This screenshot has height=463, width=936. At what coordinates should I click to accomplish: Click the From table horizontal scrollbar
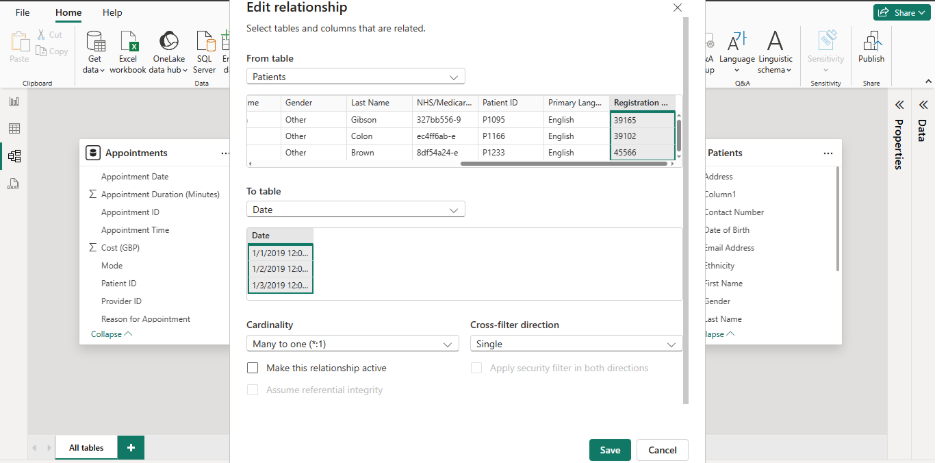[x=563, y=163]
